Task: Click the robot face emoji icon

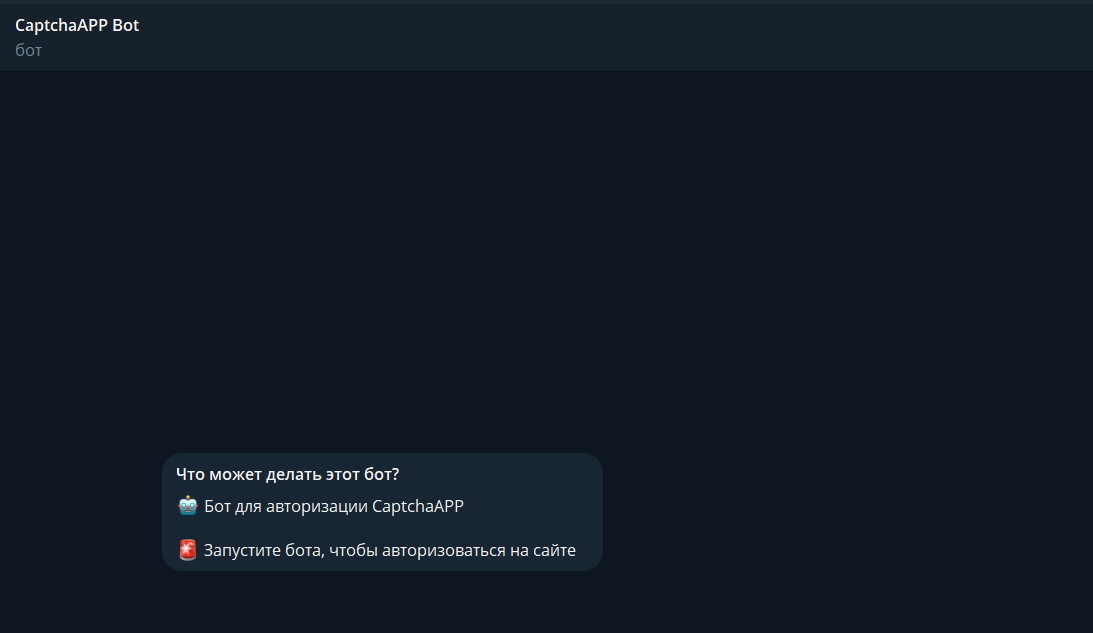Action: point(188,505)
